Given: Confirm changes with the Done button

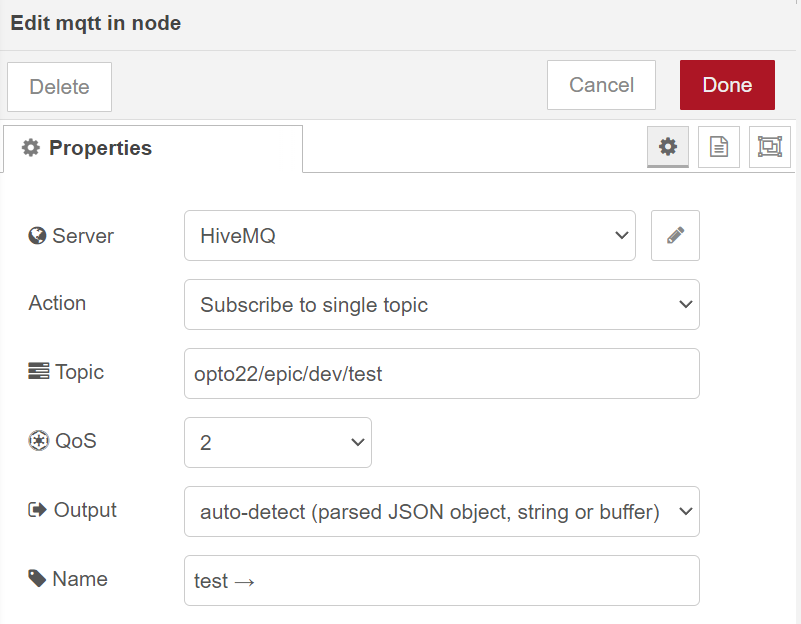Looking at the screenshot, I should pos(727,85).
